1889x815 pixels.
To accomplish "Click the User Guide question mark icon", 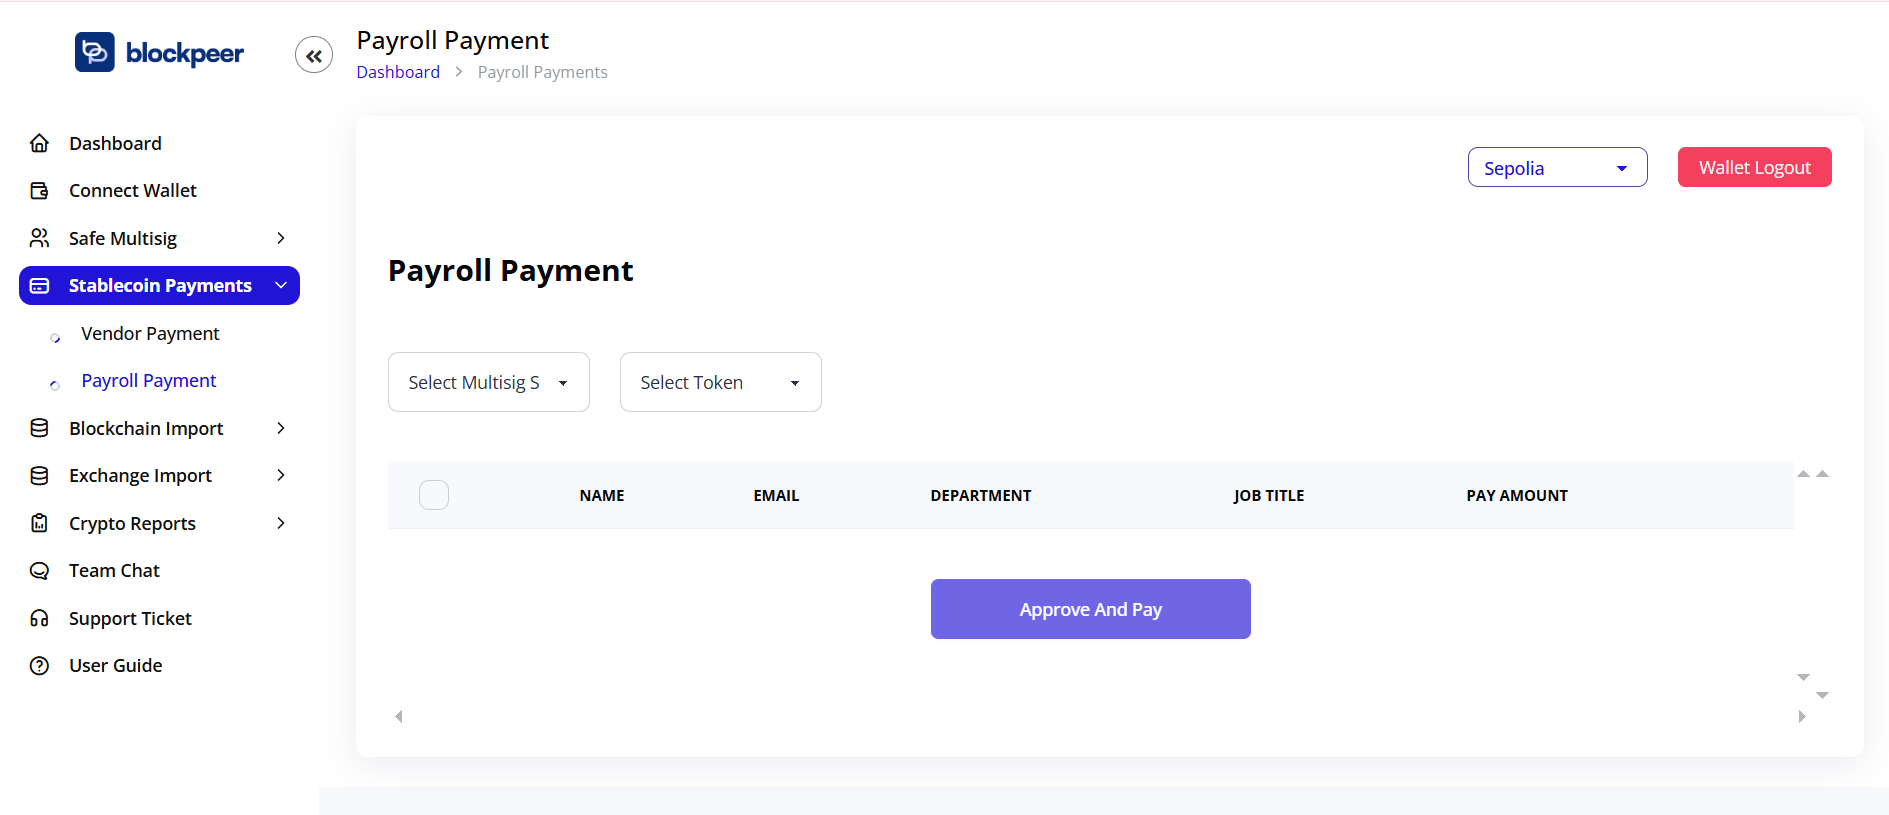I will pos(39,665).
